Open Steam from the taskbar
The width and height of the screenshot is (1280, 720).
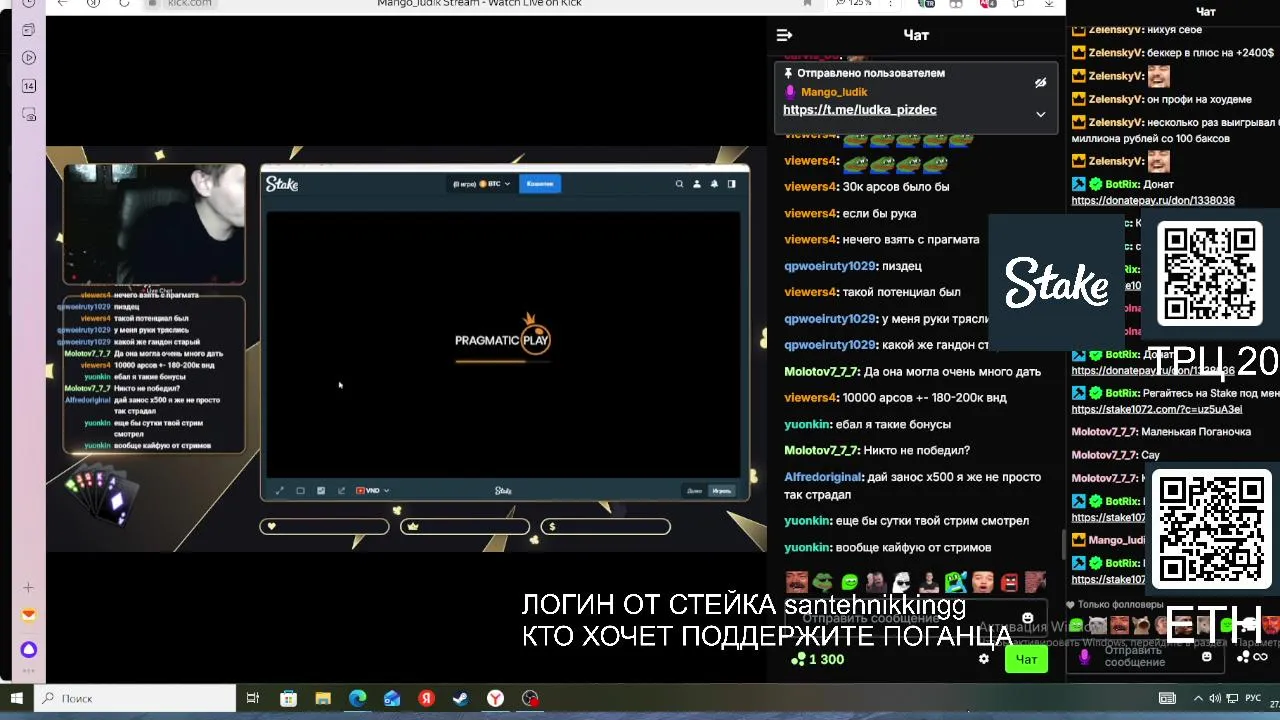tap(461, 698)
